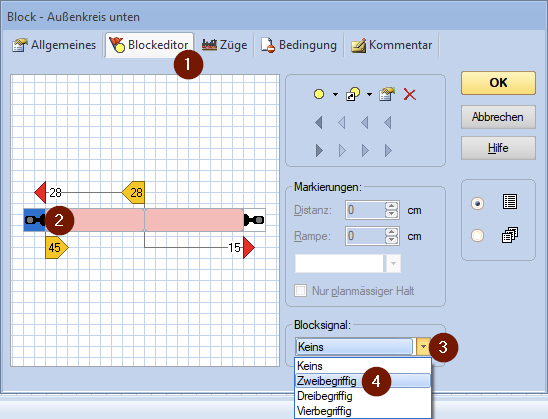Image resolution: width=548 pixels, height=419 pixels.
Task: Click the Rampe spinner arrows
Action: [392, 236]
